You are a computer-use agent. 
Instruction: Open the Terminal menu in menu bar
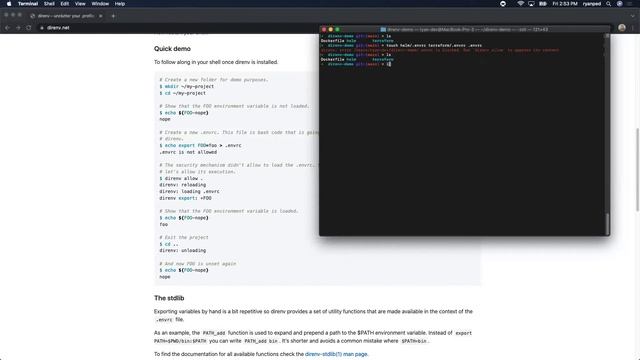(28, 4)
